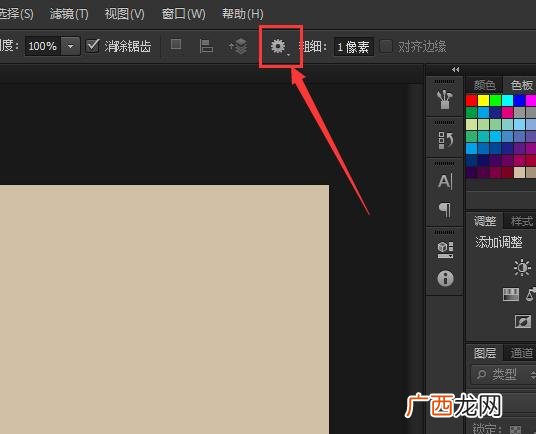This screenshot has height=434, width=536.
Task: Collapse panels with double-arrow icon
Action: [x=455, y=70]
